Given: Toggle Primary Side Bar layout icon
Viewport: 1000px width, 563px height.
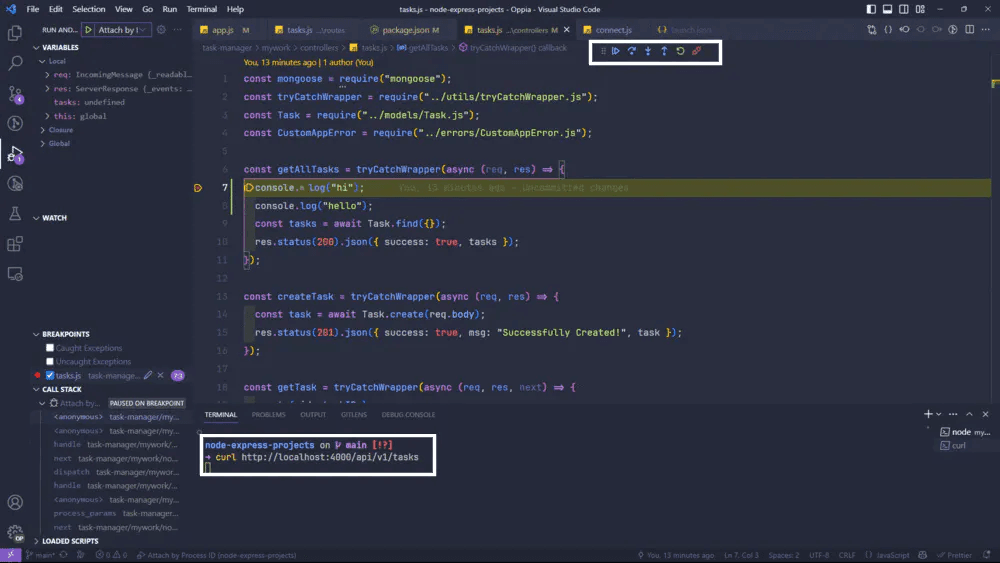Looking at the screenshot, I should tap(871, 9).
